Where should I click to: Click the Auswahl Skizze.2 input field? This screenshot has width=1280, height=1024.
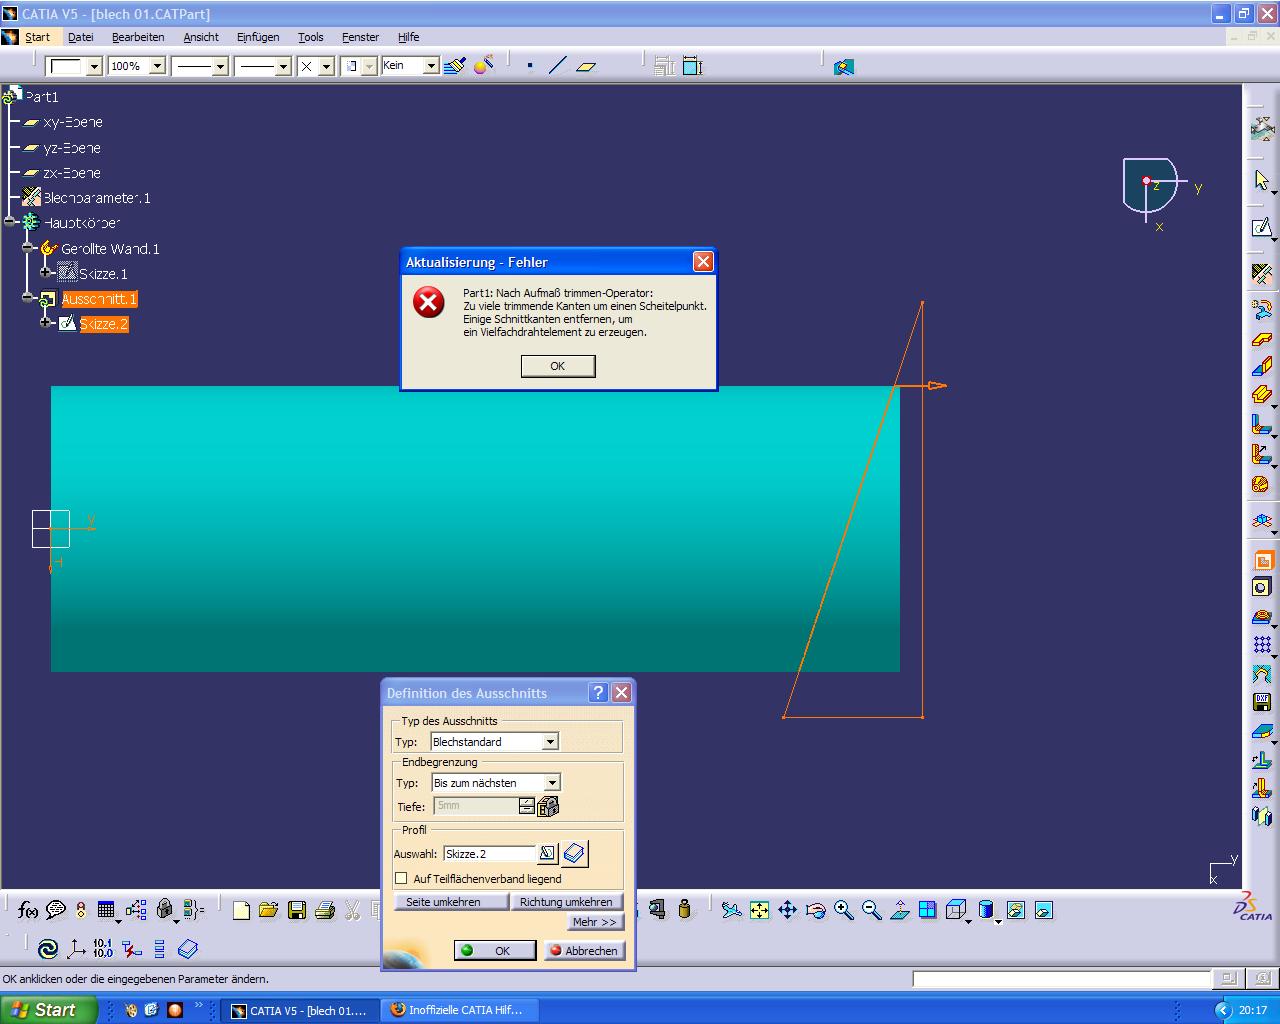pos(490,854)
